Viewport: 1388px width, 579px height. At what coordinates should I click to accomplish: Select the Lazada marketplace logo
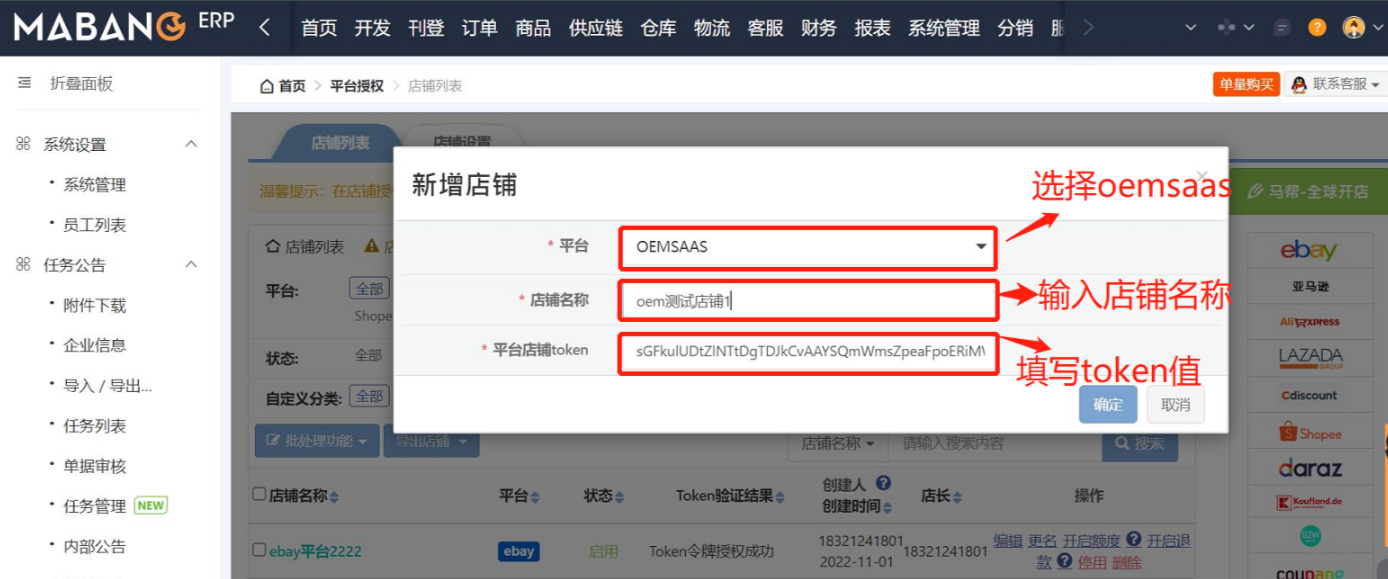click(1310, 357)
